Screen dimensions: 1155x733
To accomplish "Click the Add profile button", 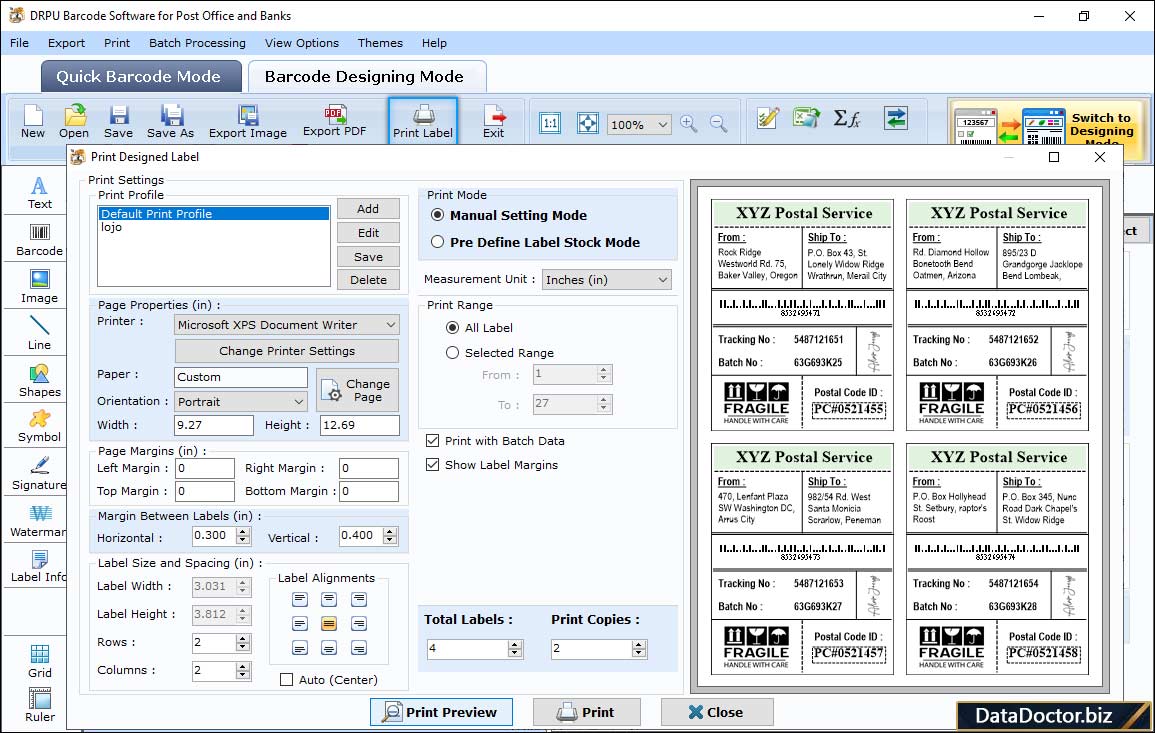I will [368, 209].
